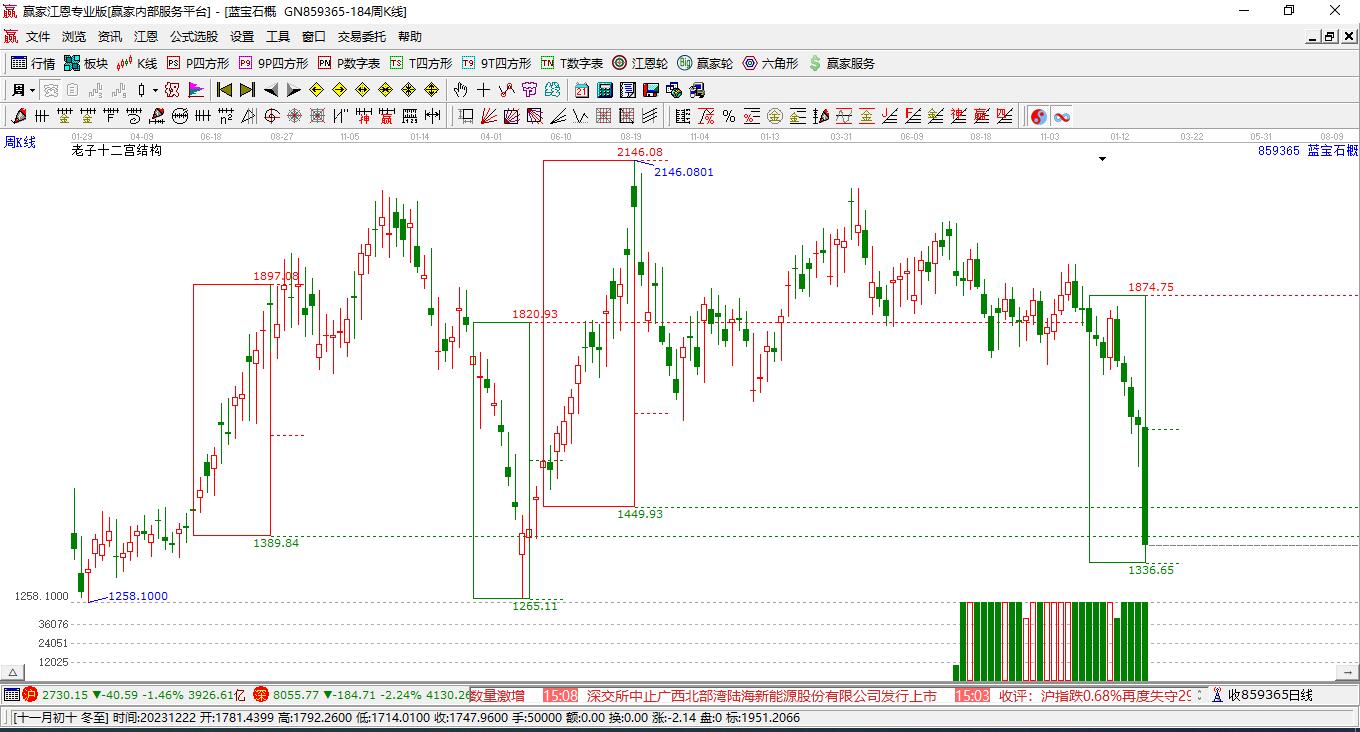Select the red circular target tool

[272, 116]
